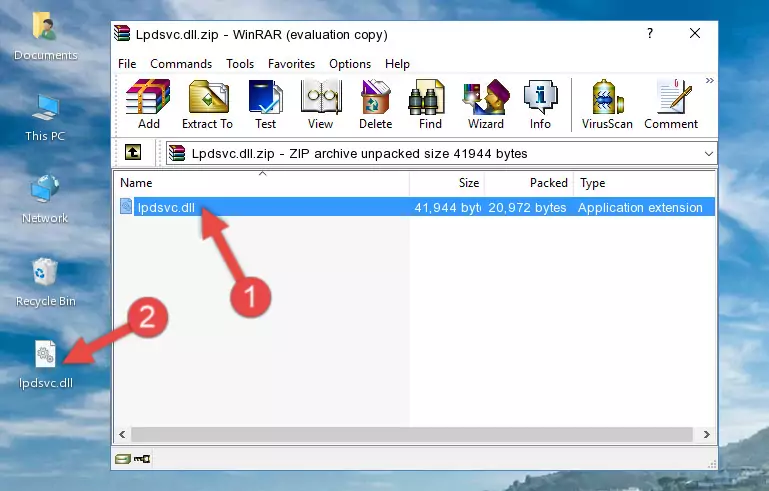Click the drive icon in status bar
769x491 pixels.
click(123, 459)
